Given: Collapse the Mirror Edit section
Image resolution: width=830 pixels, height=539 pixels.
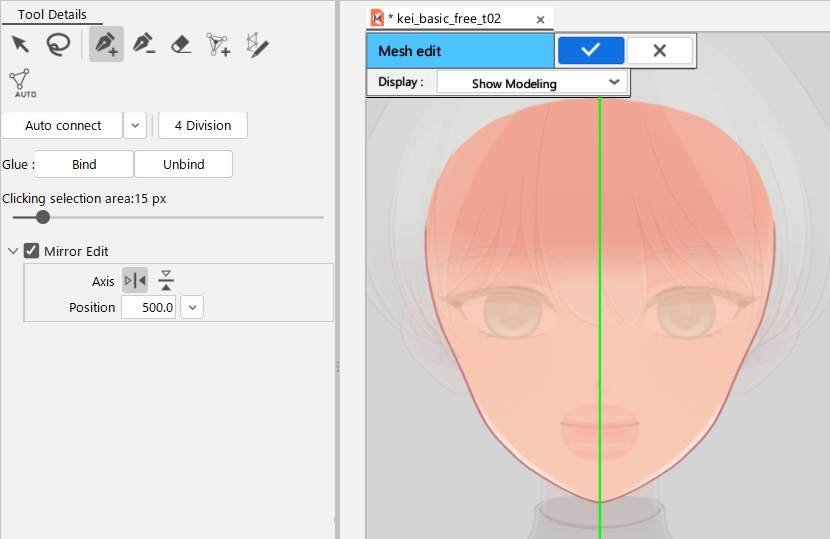Looking at the screenshot, I should (x=12, y=251).
